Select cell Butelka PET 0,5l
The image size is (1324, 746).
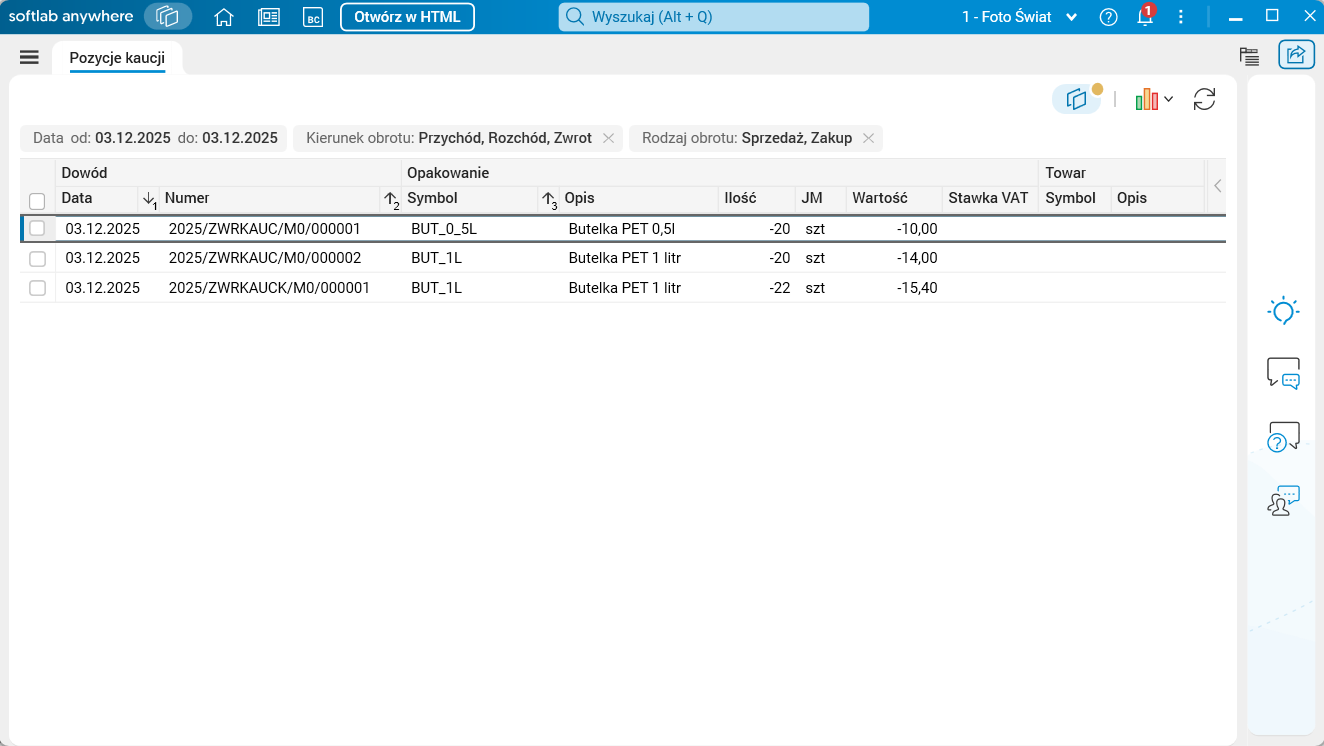point(622,228)
